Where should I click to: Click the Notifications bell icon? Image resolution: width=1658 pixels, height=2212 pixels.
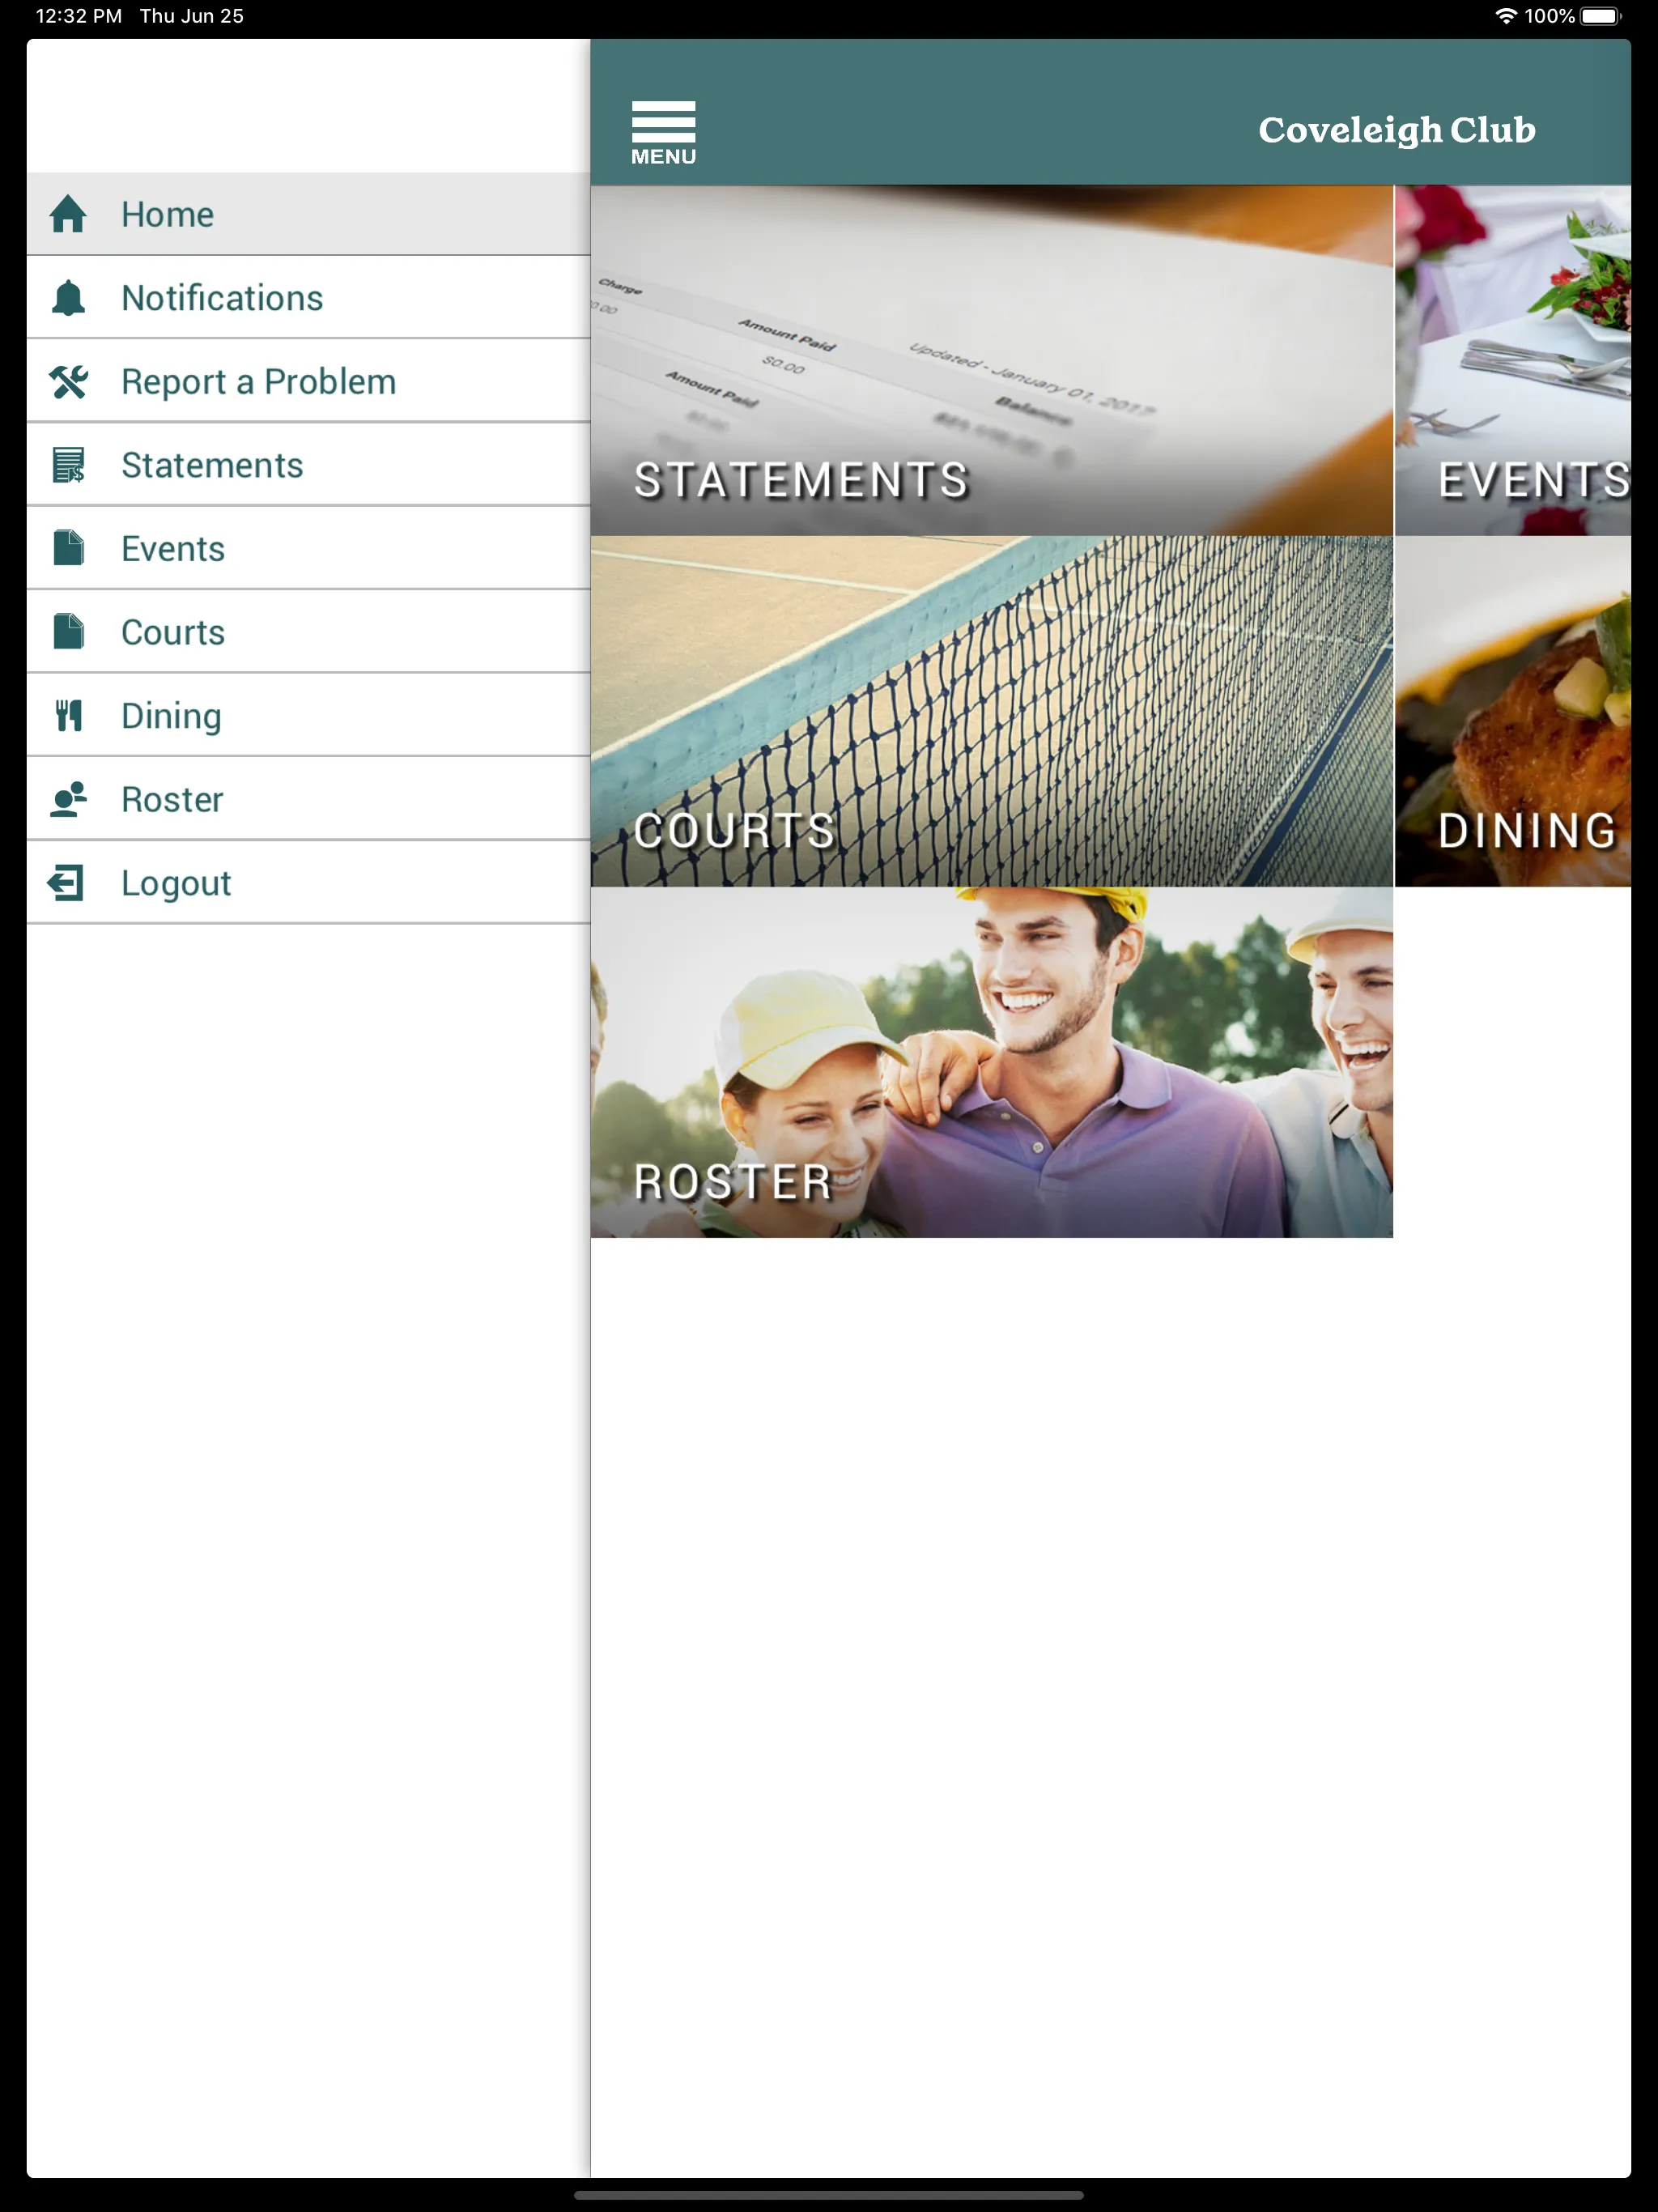click(68, 296)
